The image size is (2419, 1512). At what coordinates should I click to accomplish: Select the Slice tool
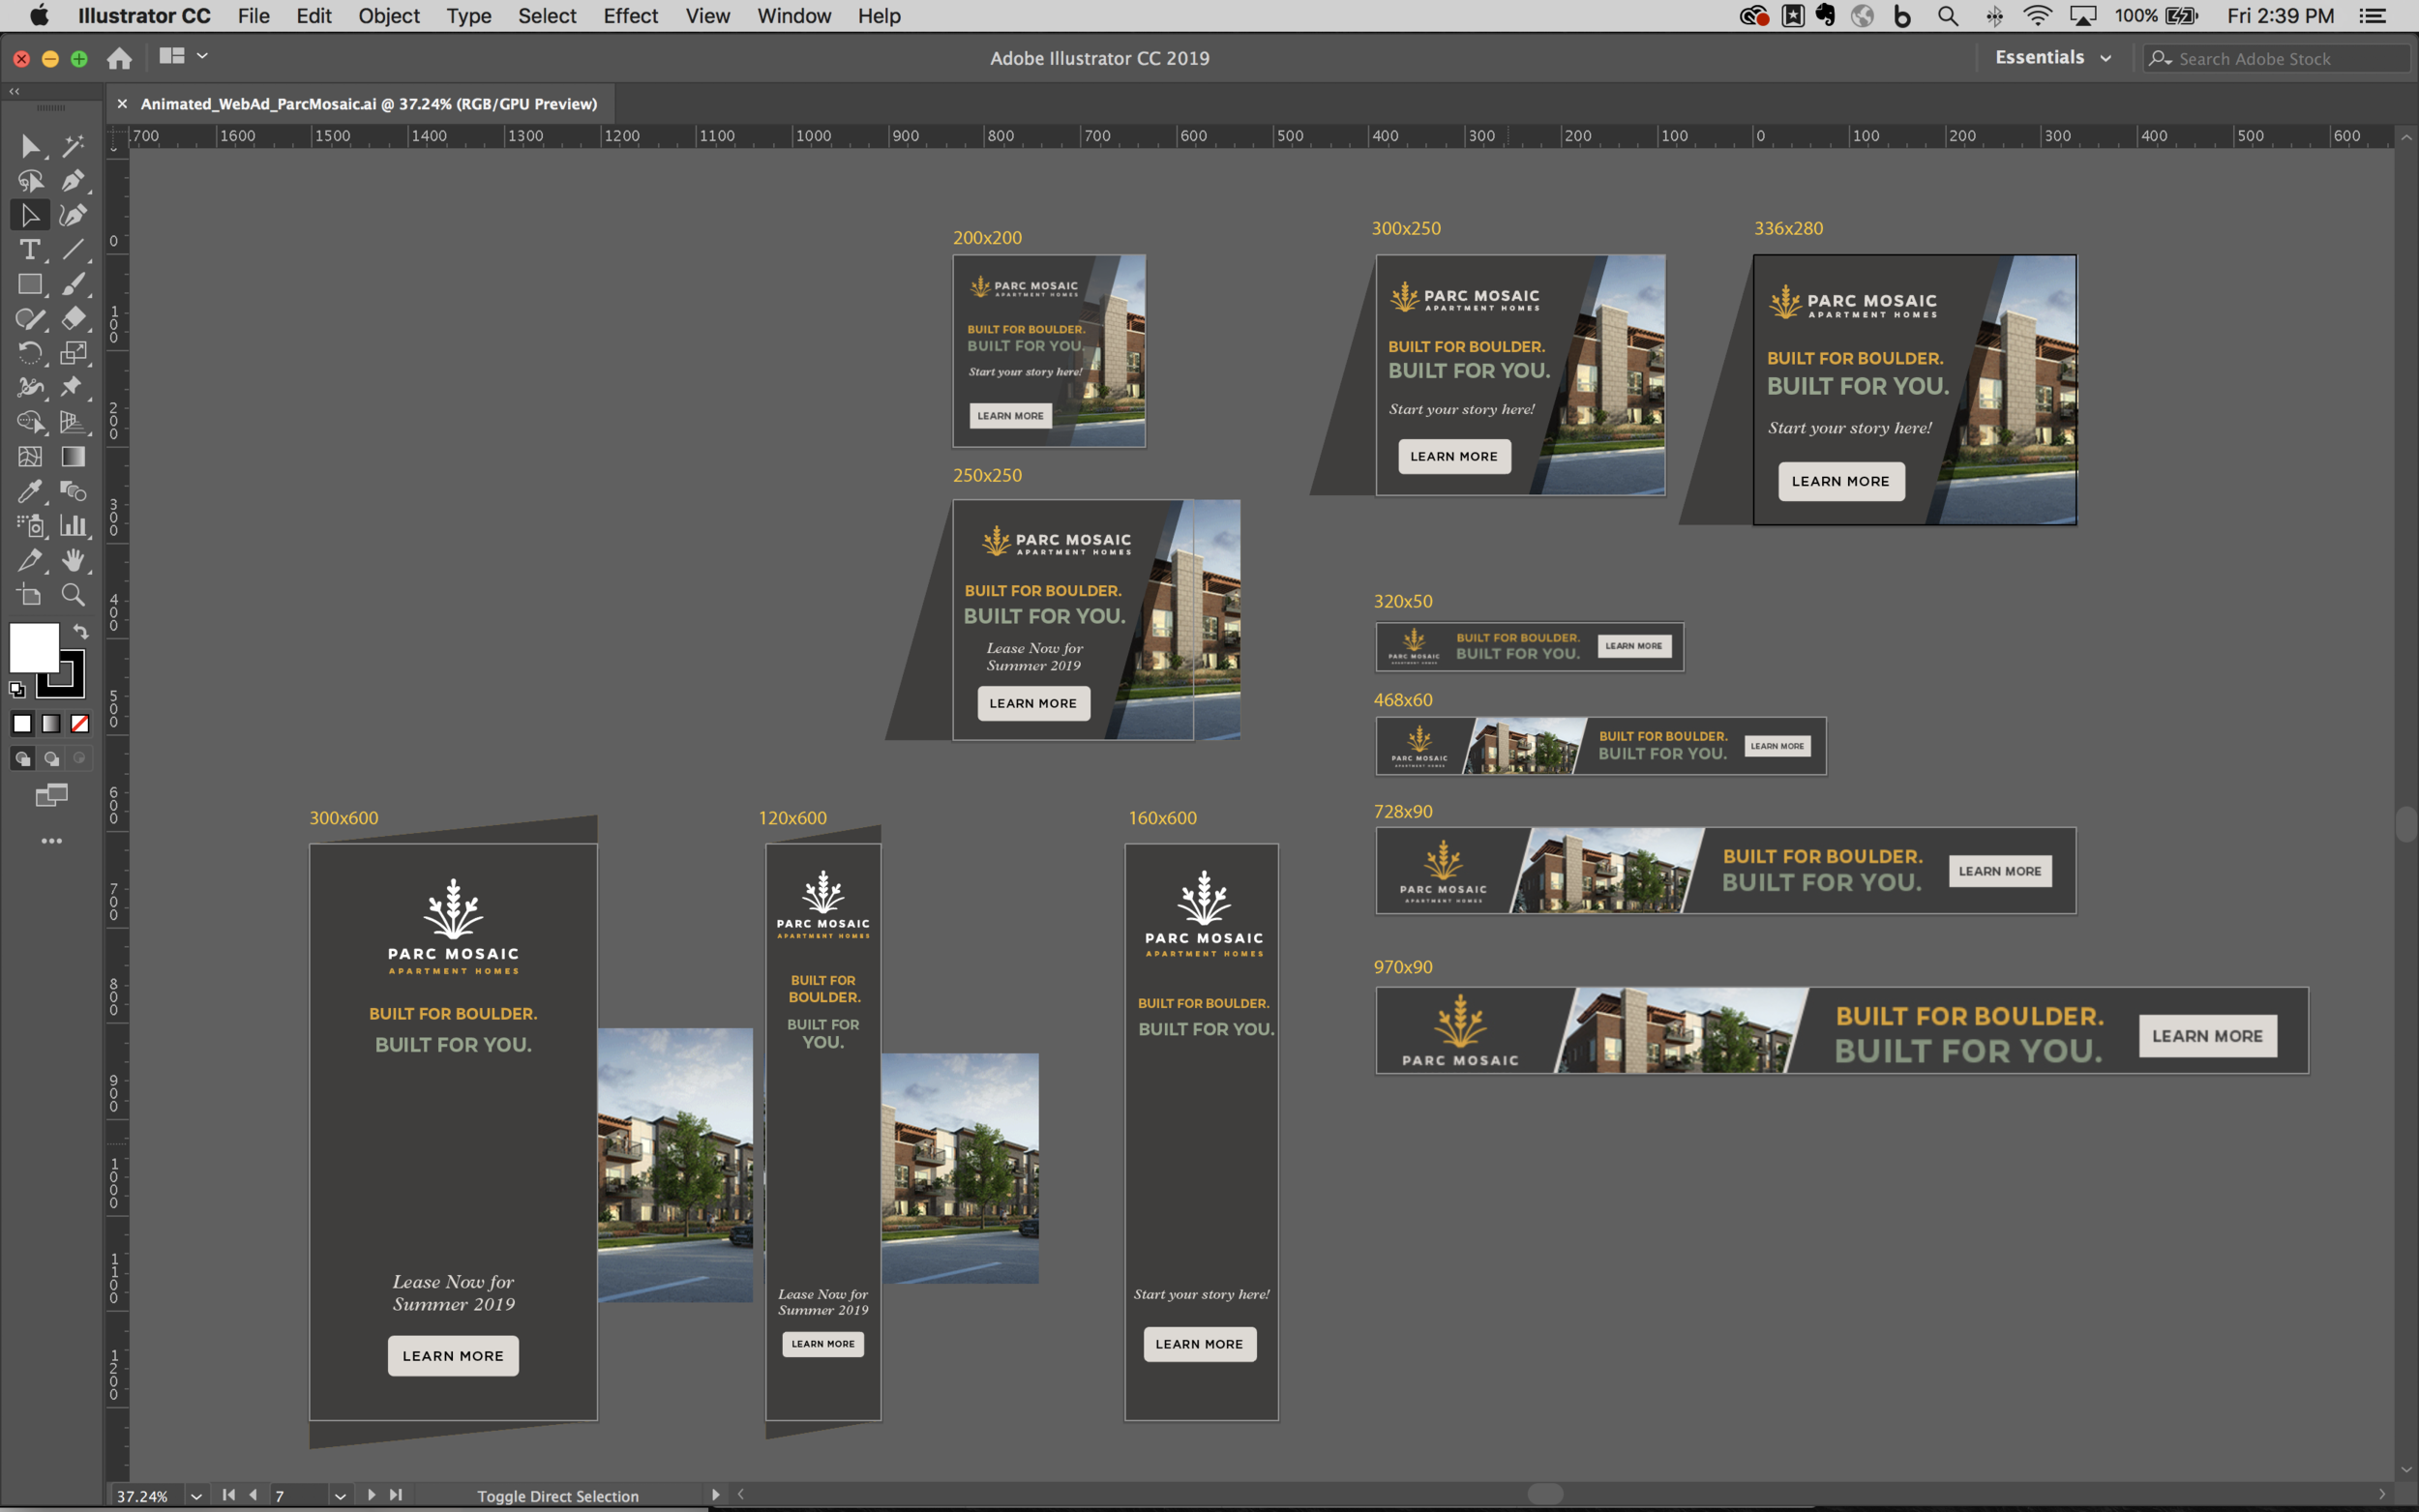click(x=30, y=560)
